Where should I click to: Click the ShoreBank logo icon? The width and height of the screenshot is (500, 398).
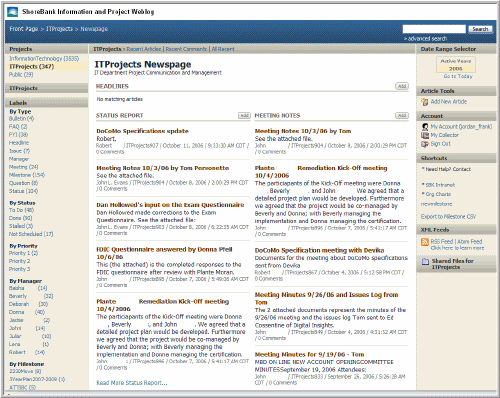click(12, 12)
